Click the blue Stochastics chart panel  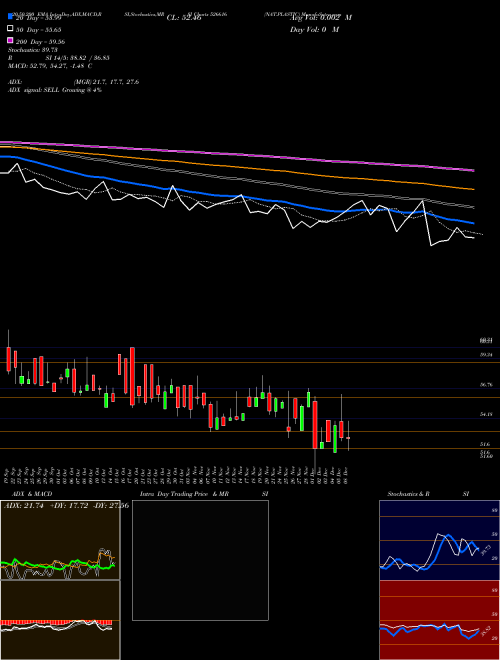pyautogui.click(x=439, y=540)
